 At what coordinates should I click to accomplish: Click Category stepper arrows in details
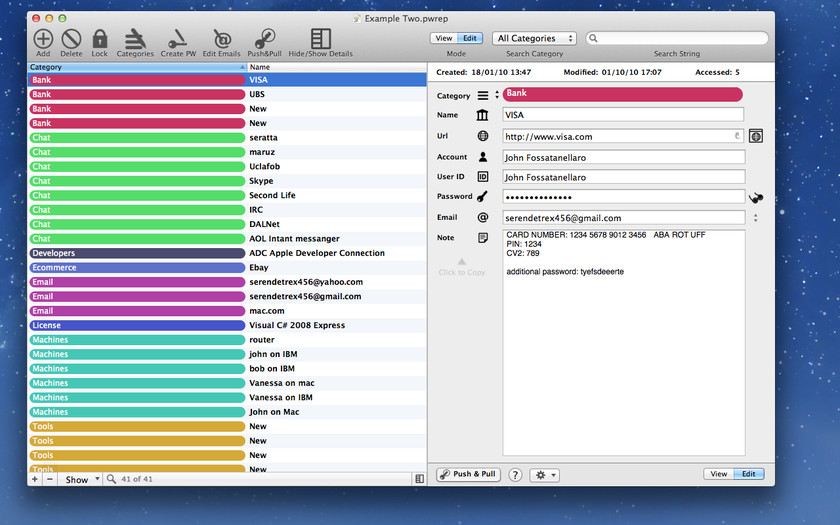coord(497,95)
